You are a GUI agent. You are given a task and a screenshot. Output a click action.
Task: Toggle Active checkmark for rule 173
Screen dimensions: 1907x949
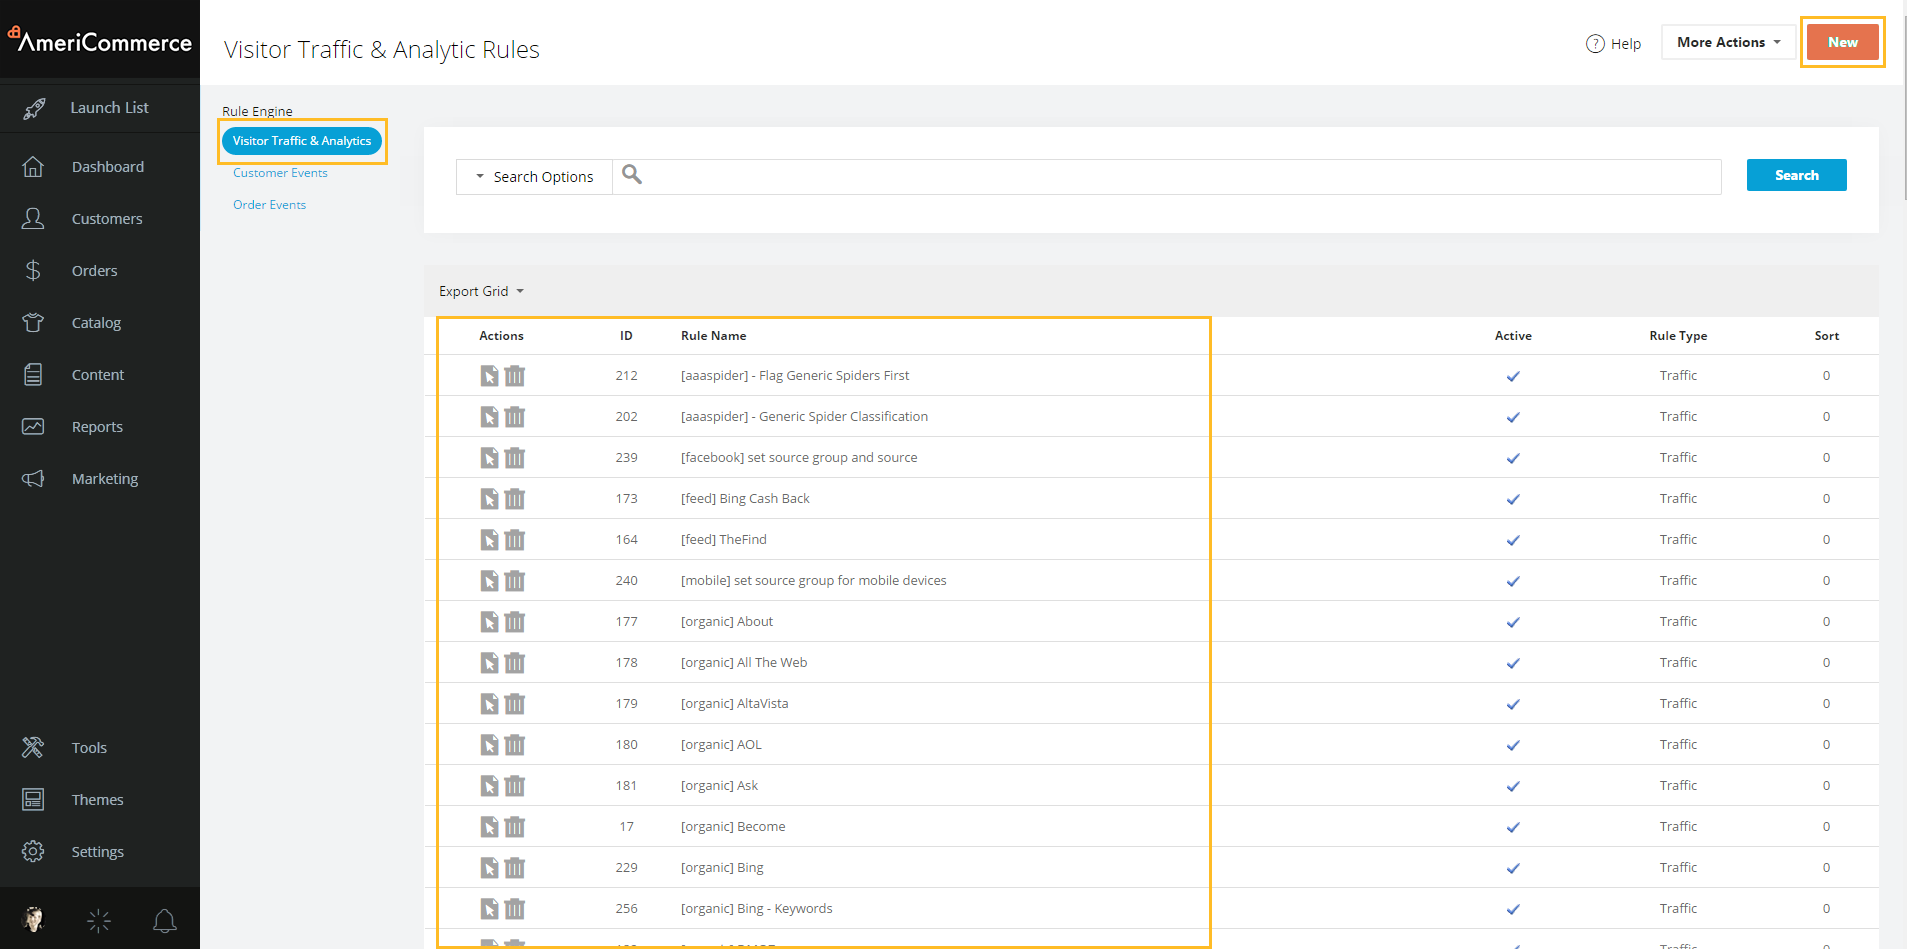click(1513, 499)
